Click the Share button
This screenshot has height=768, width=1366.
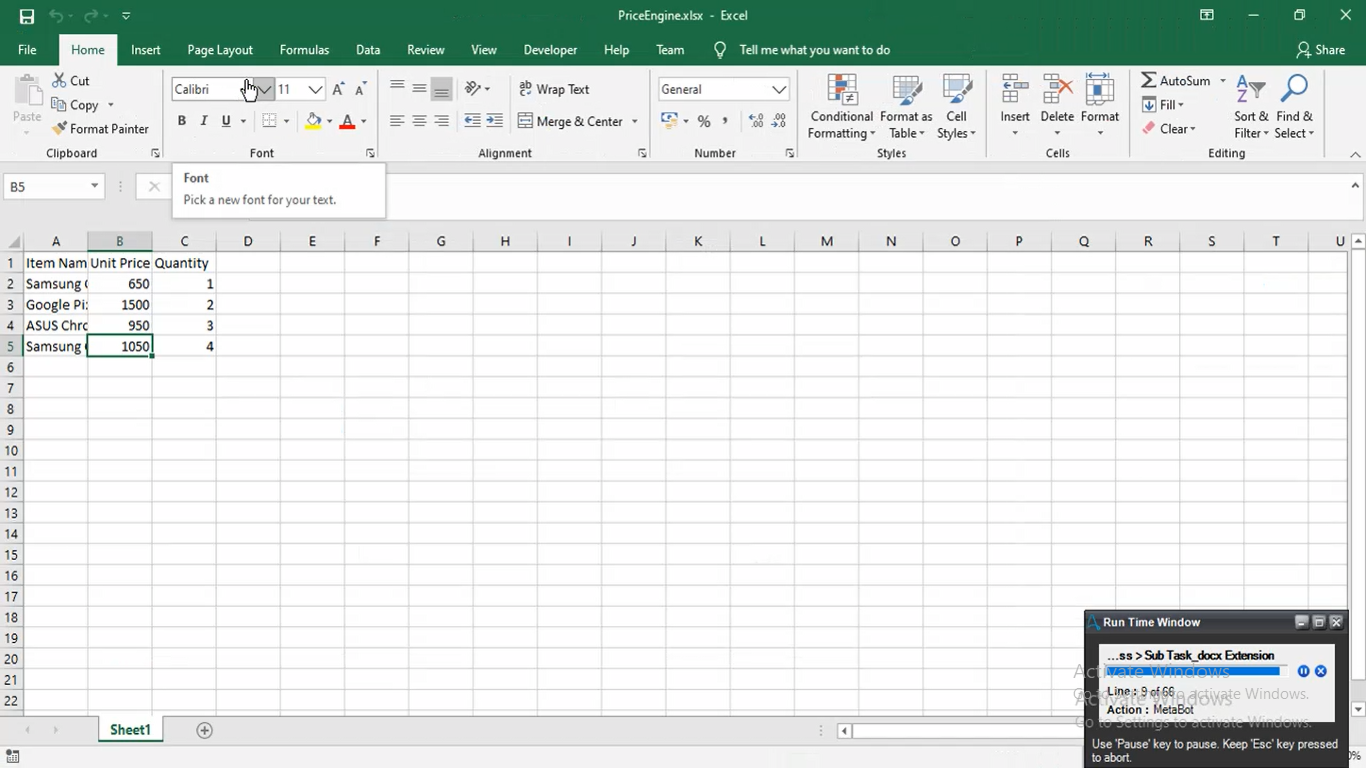click(x=1320, y=50)
